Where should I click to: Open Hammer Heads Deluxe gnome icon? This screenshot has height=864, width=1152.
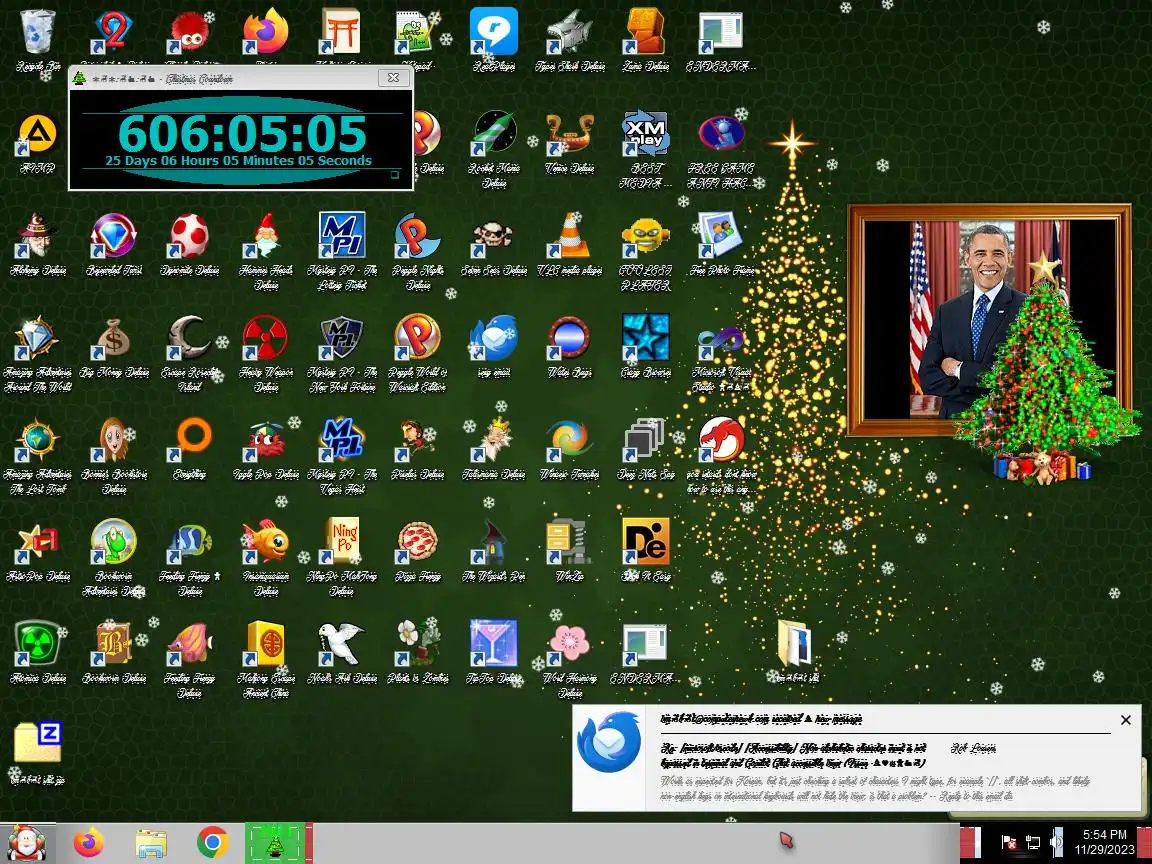click(265, 237)
